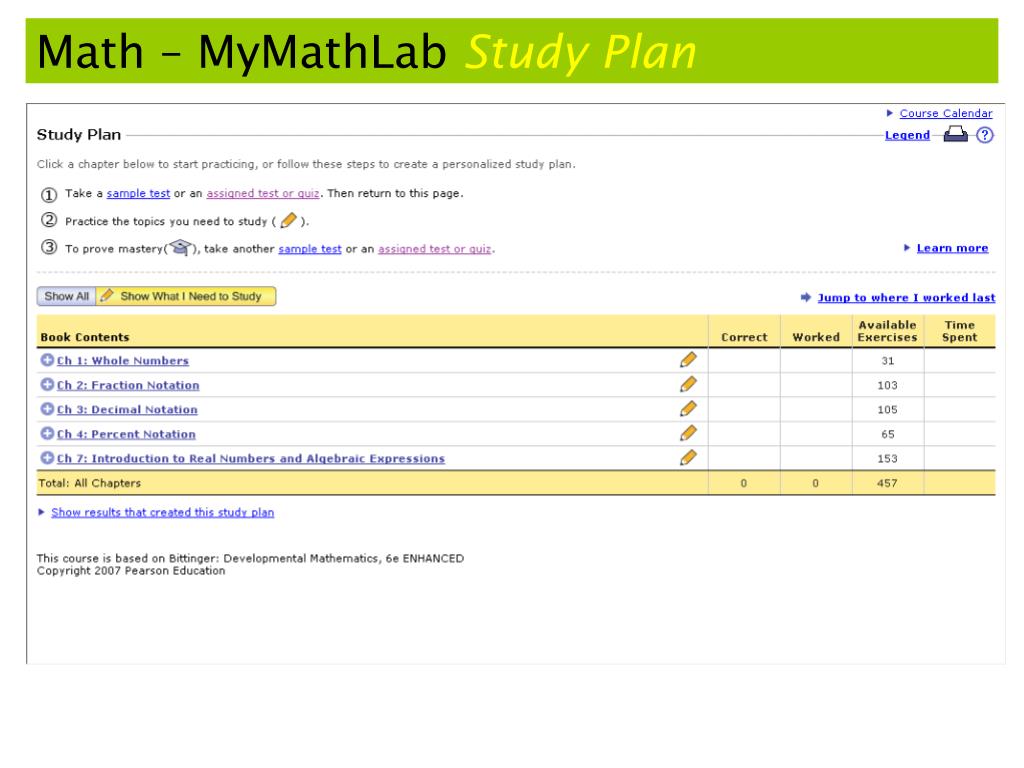
Task: Click the triangle beside Course Calendar
Action: (889, 113)
